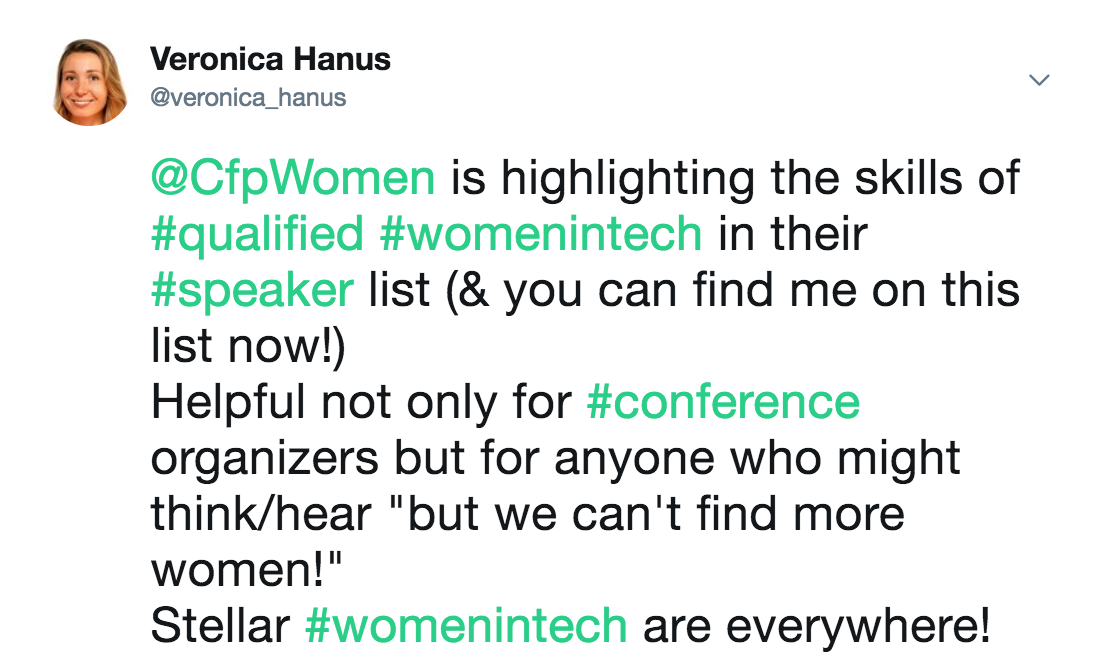
Task: Click the @veronica_hanus handle
Action: 248,97
